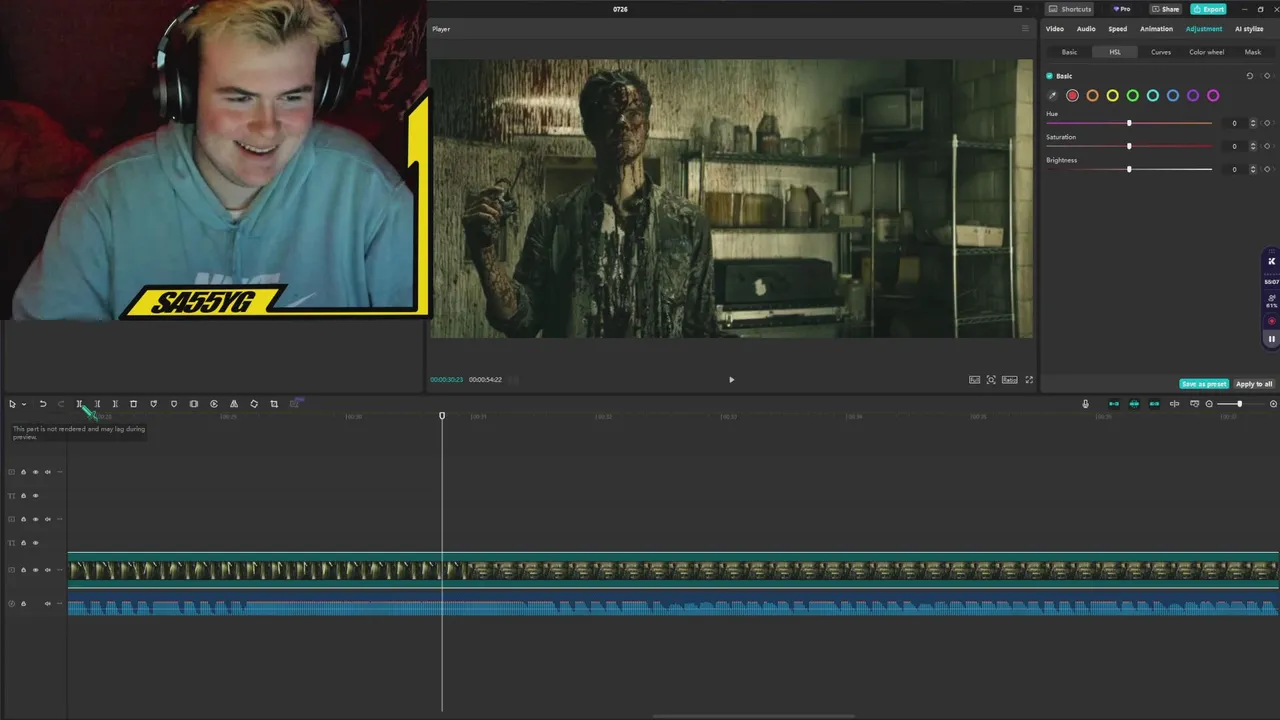Toggle the main track magnet icon
This screenshot has width=1280, height=720.
[1114, 404]
